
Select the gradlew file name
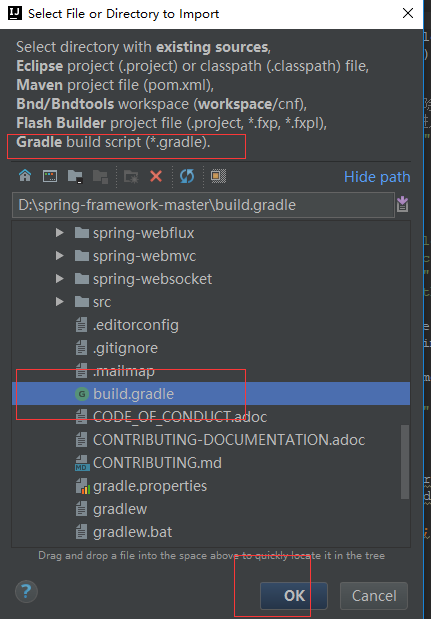(x=120, y=509)
